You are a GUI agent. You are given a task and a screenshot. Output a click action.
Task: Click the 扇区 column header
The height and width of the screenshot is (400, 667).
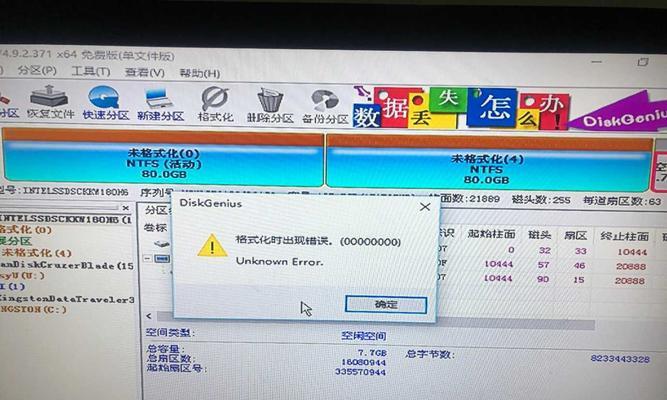coord(576,235)
